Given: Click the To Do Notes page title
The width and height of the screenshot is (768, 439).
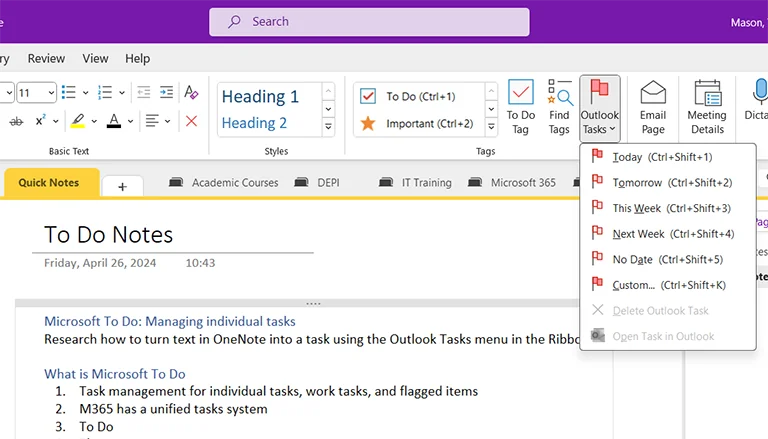Looking at the screenshot, I should (108, 235).
